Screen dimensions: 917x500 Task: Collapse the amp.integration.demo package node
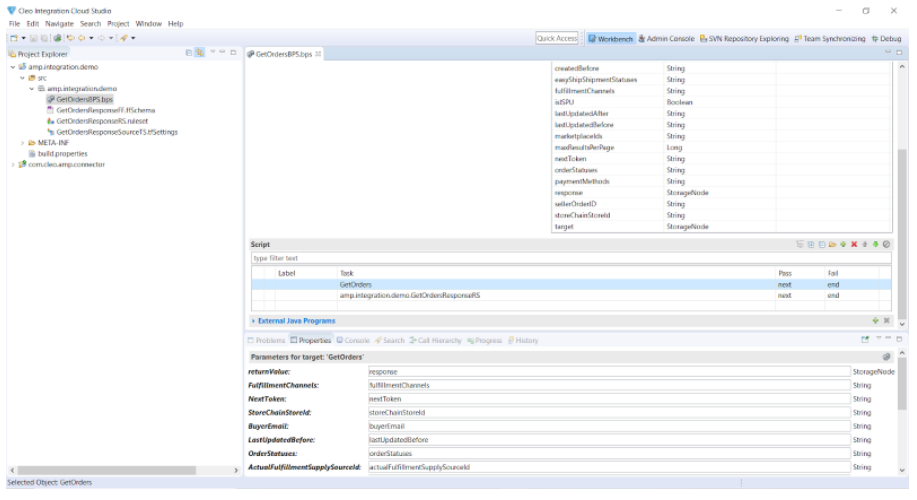click(x=32, y=89)
